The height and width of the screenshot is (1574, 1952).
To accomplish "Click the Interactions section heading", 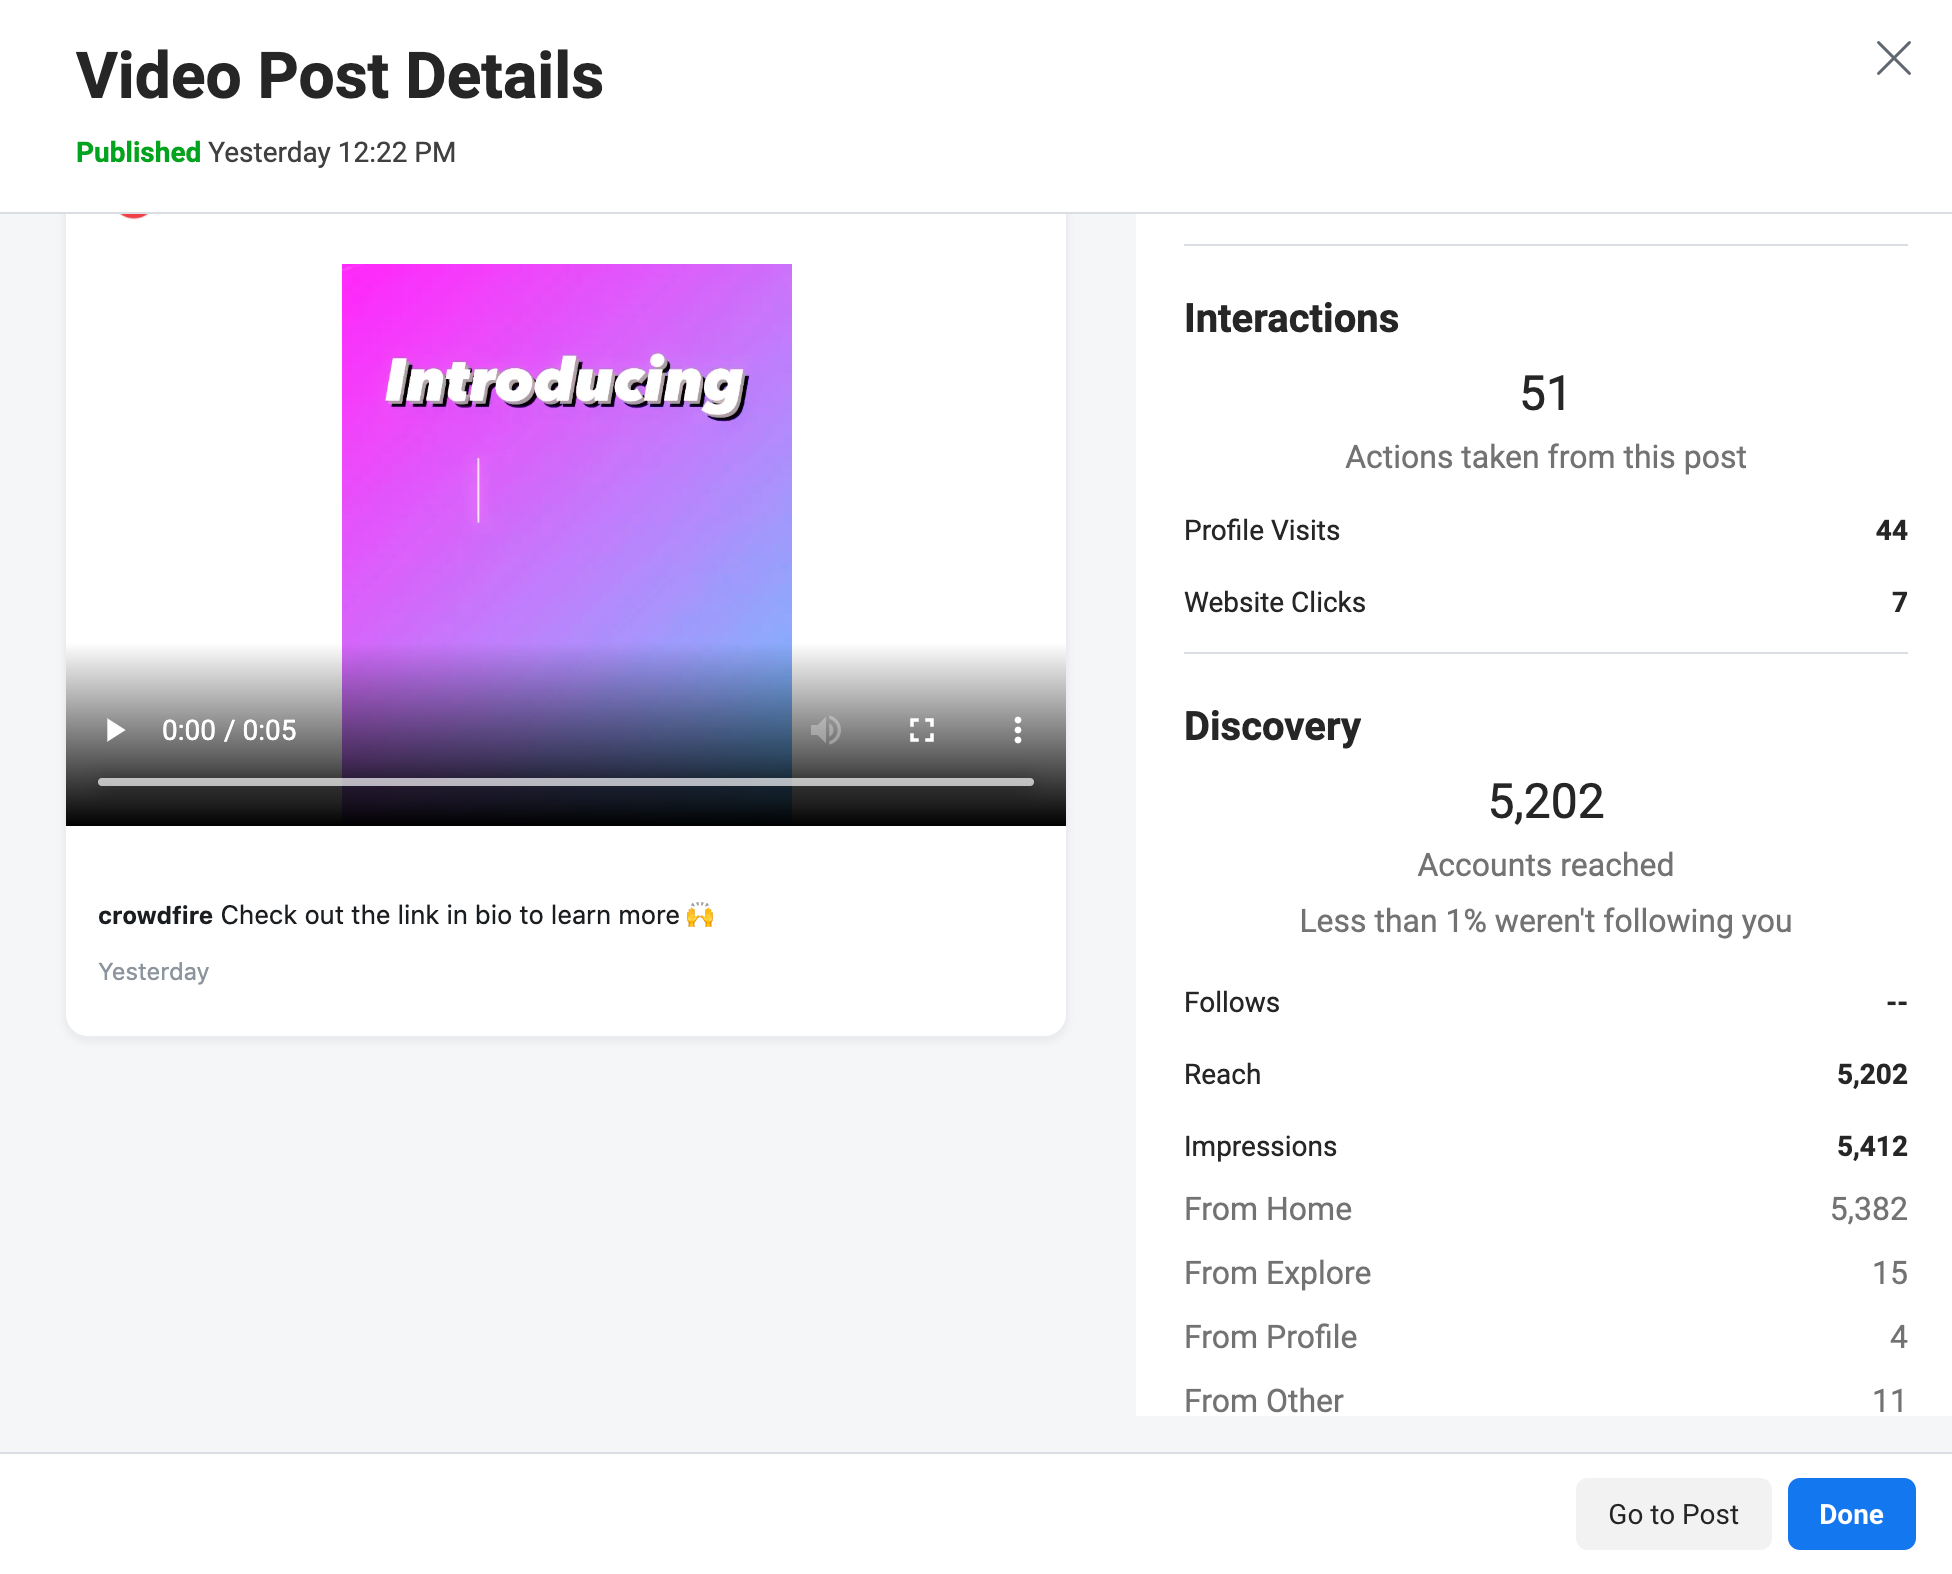I will click(x=1291, y=318).
